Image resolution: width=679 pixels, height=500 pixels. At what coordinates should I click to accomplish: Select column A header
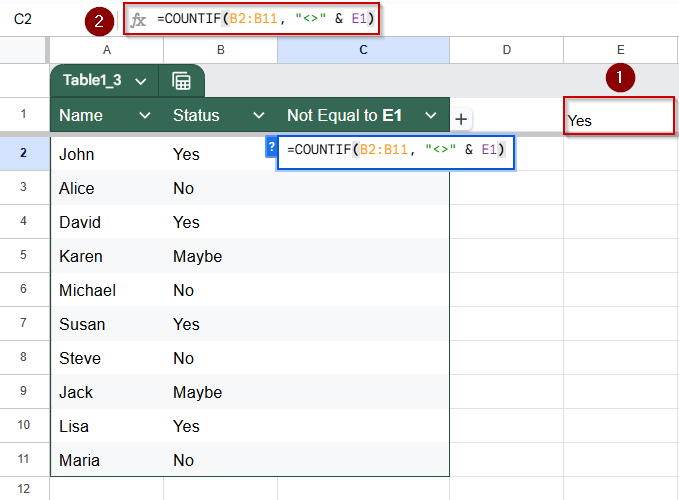pyautogui.click(x=107, y=50)
